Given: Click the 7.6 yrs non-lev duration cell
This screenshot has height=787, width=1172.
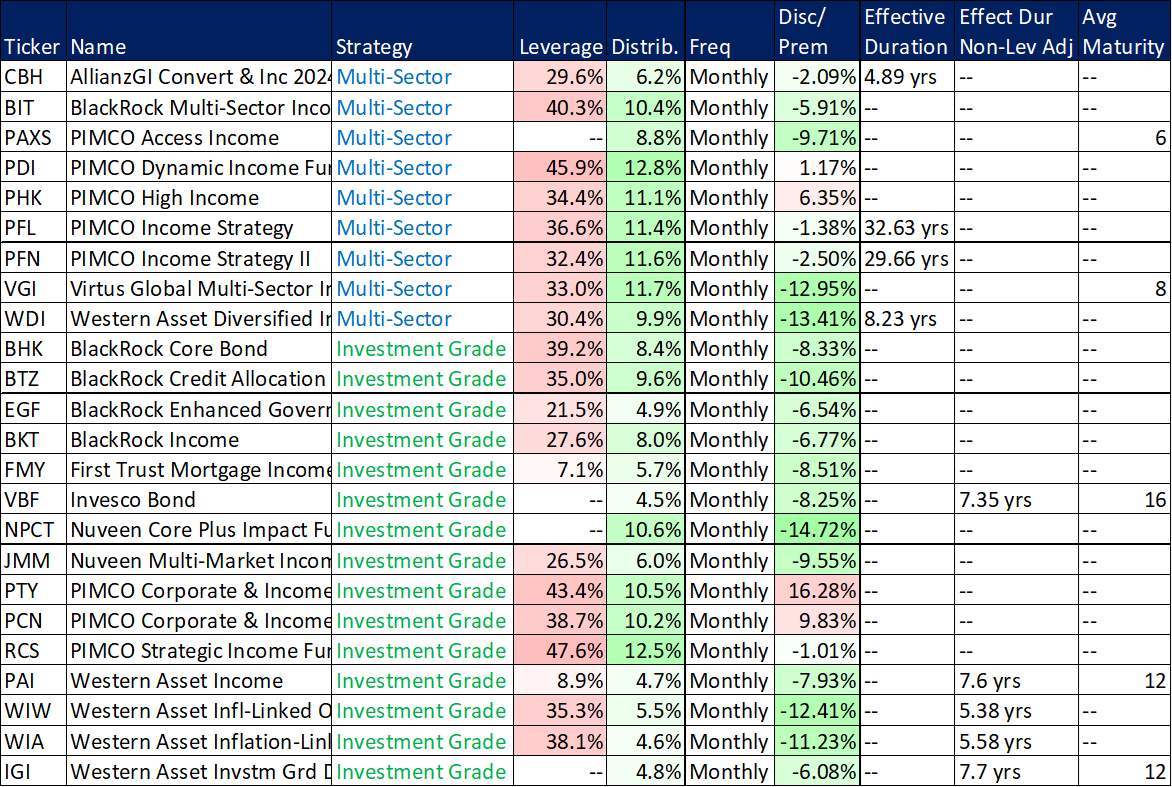Looking at the screenshot, I should pos(1016,681).
